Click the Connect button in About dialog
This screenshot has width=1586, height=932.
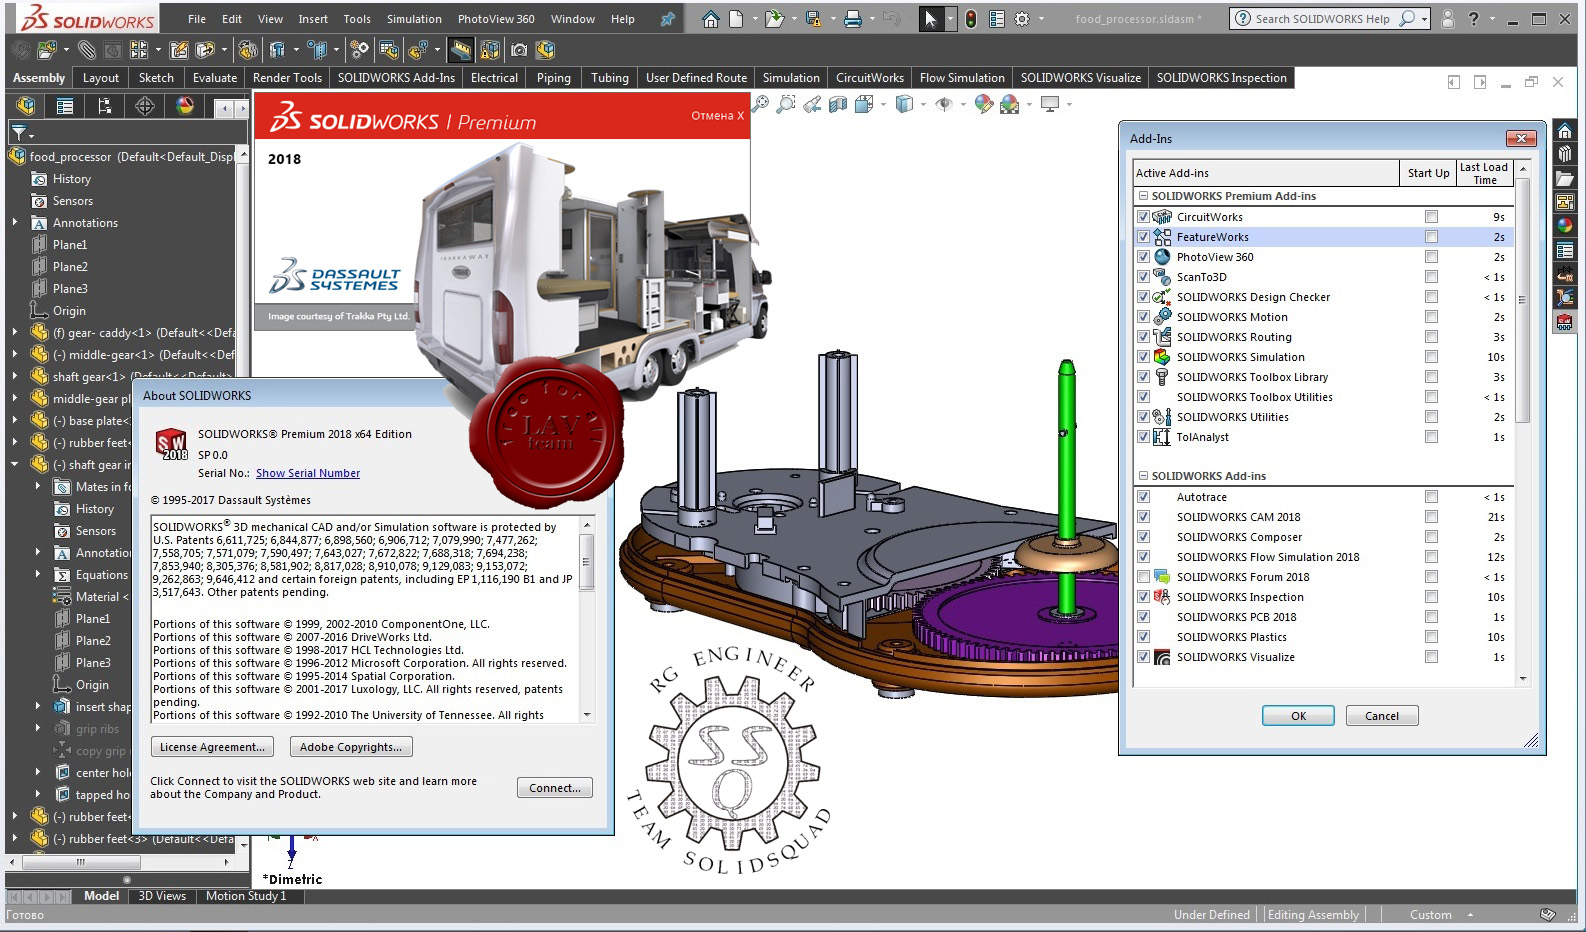tap(555, 788)
